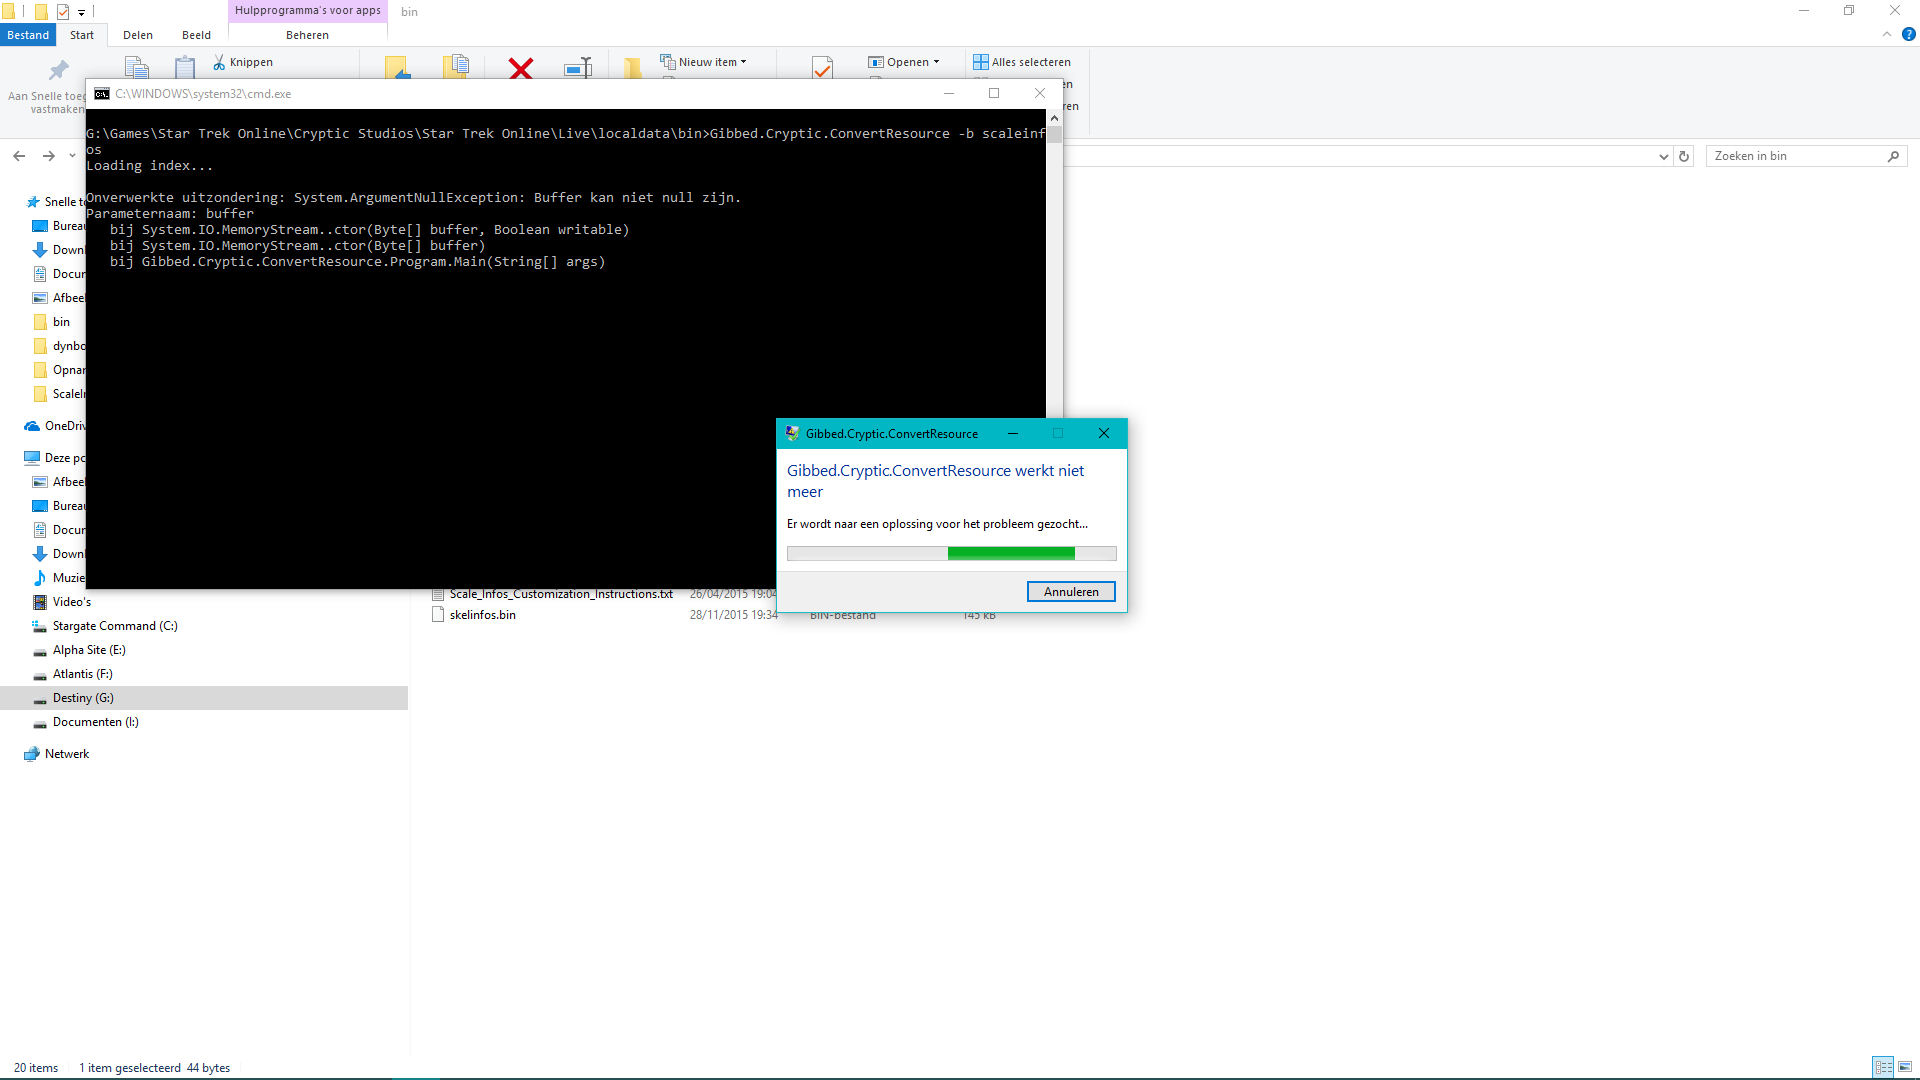Click the back navigation arrow
This screenshot has height=1080, width=1920.
[x=19, y=156]
